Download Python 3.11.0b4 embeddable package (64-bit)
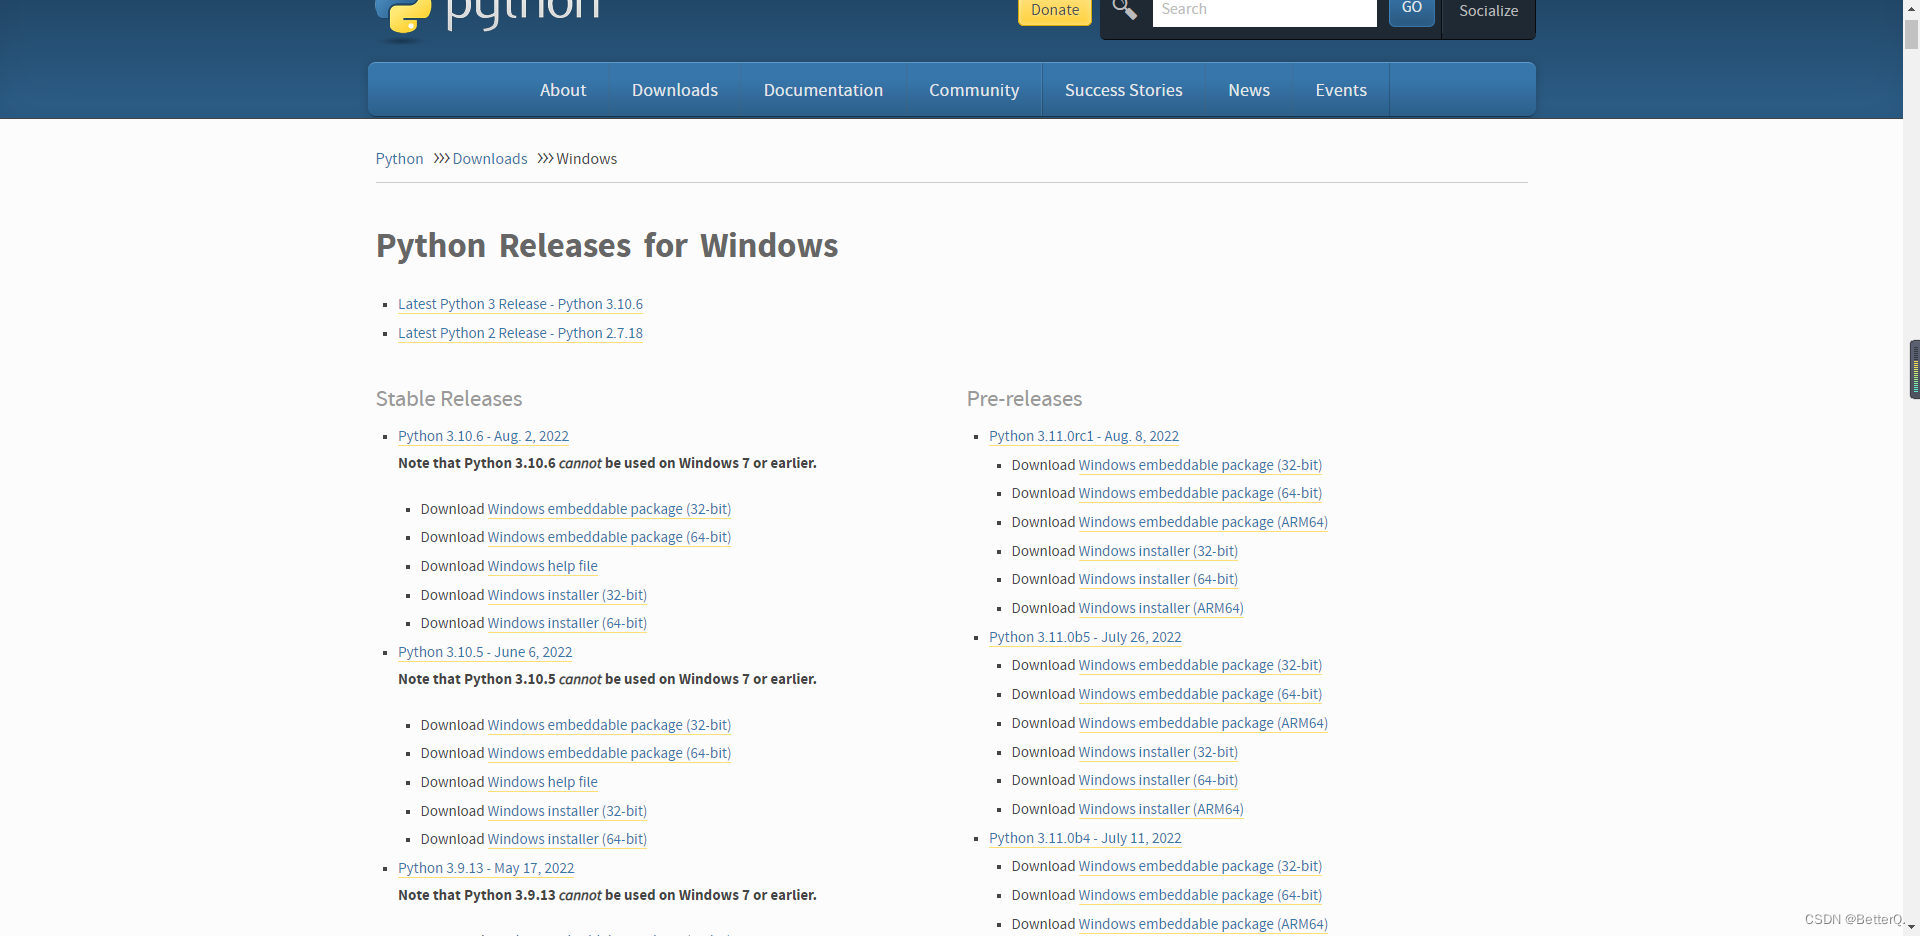This screenshot has width=1920, height=936. (1200, 895)
